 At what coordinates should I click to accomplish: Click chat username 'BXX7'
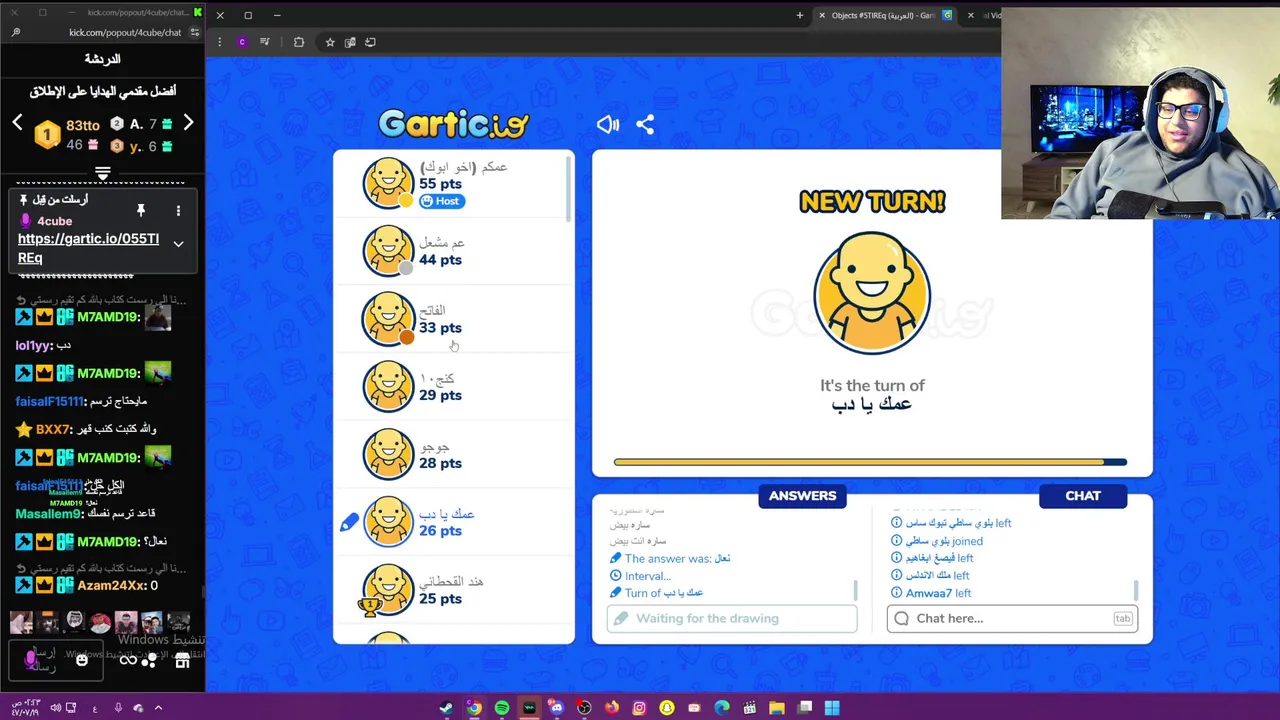(x=53, y=429)
